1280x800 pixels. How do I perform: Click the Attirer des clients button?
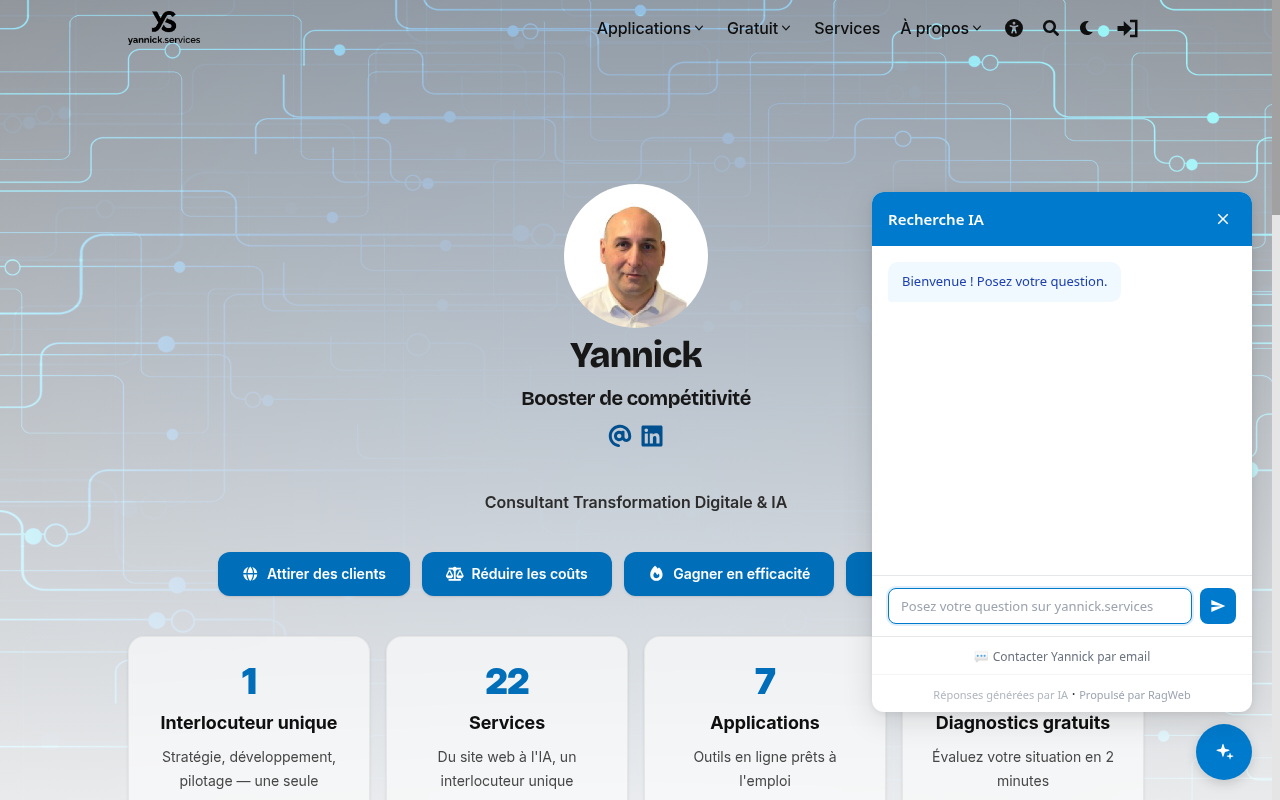click(x=314, y=574)
